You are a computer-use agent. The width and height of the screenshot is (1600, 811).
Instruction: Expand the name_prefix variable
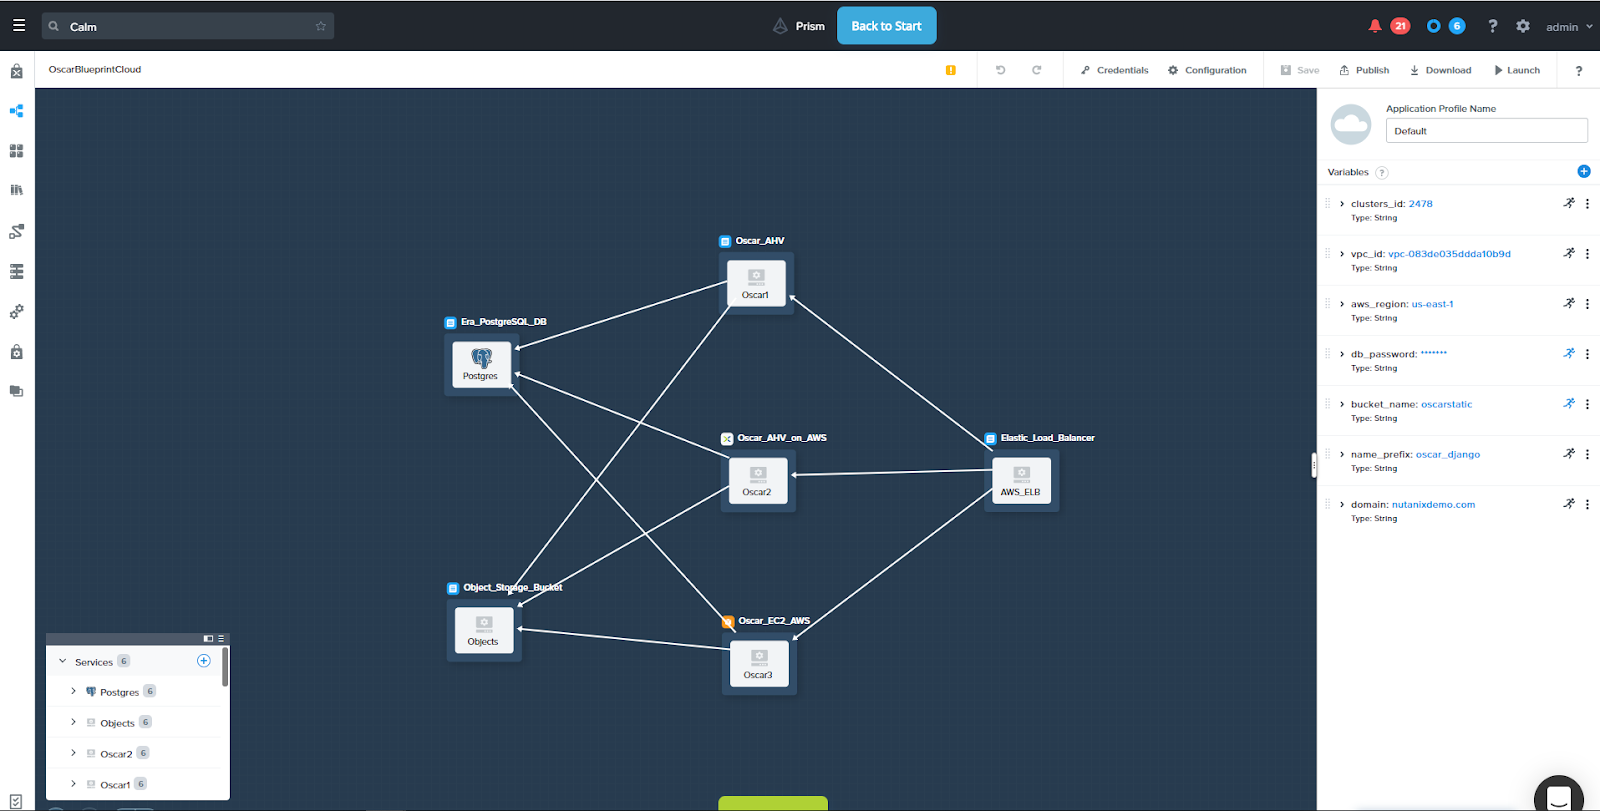(x=1342, y=454)
